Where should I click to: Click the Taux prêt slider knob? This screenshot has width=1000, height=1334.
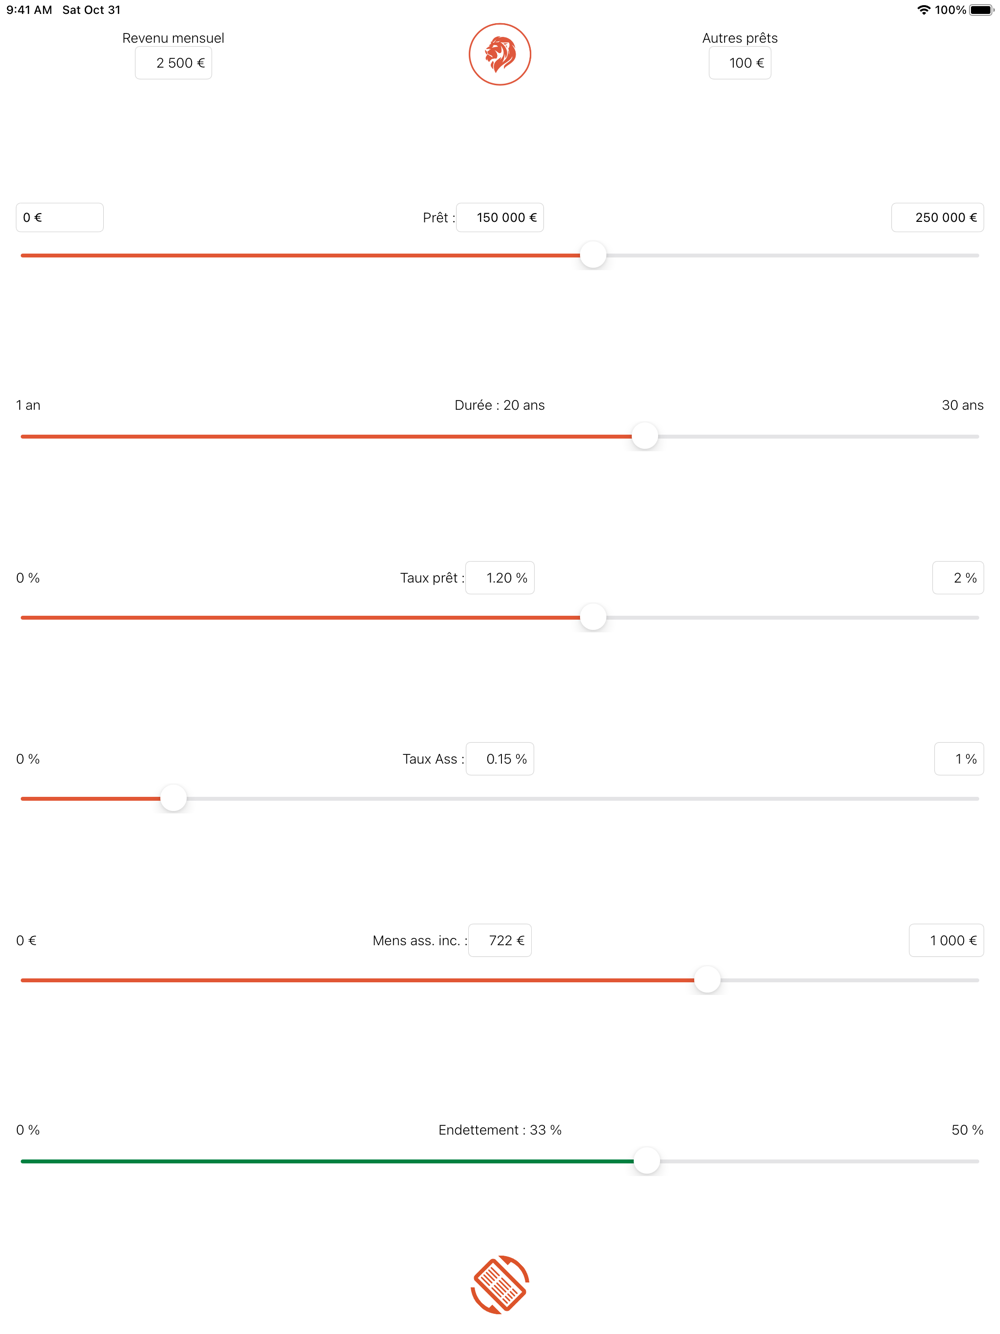(x=593, y=617)
